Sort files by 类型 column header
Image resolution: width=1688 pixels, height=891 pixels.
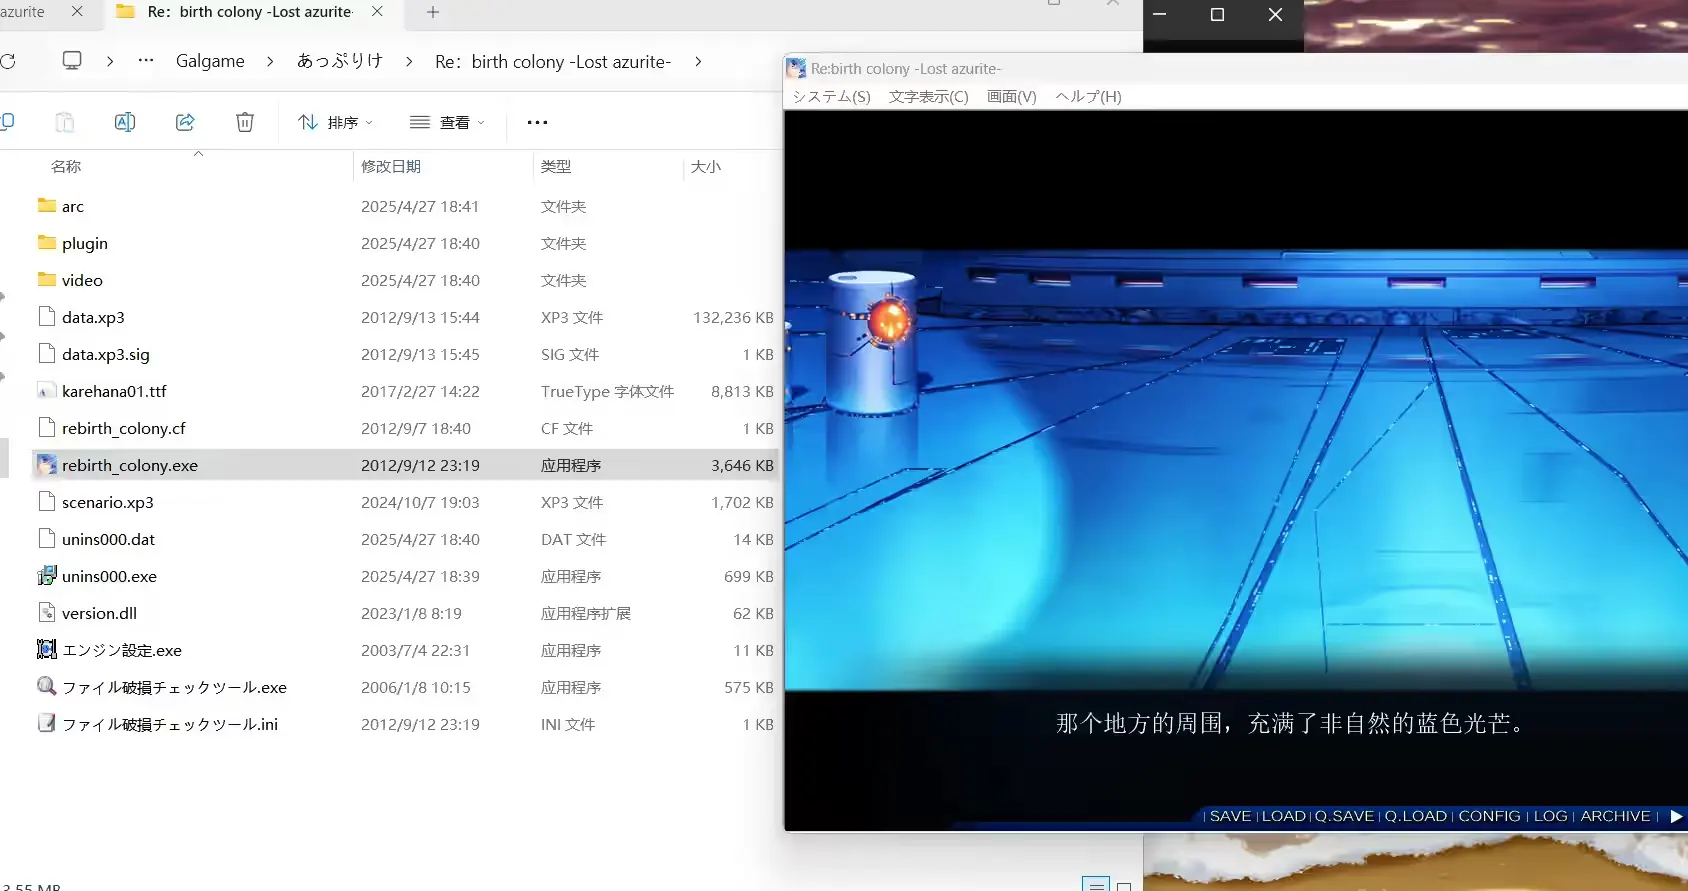(556, 166)
